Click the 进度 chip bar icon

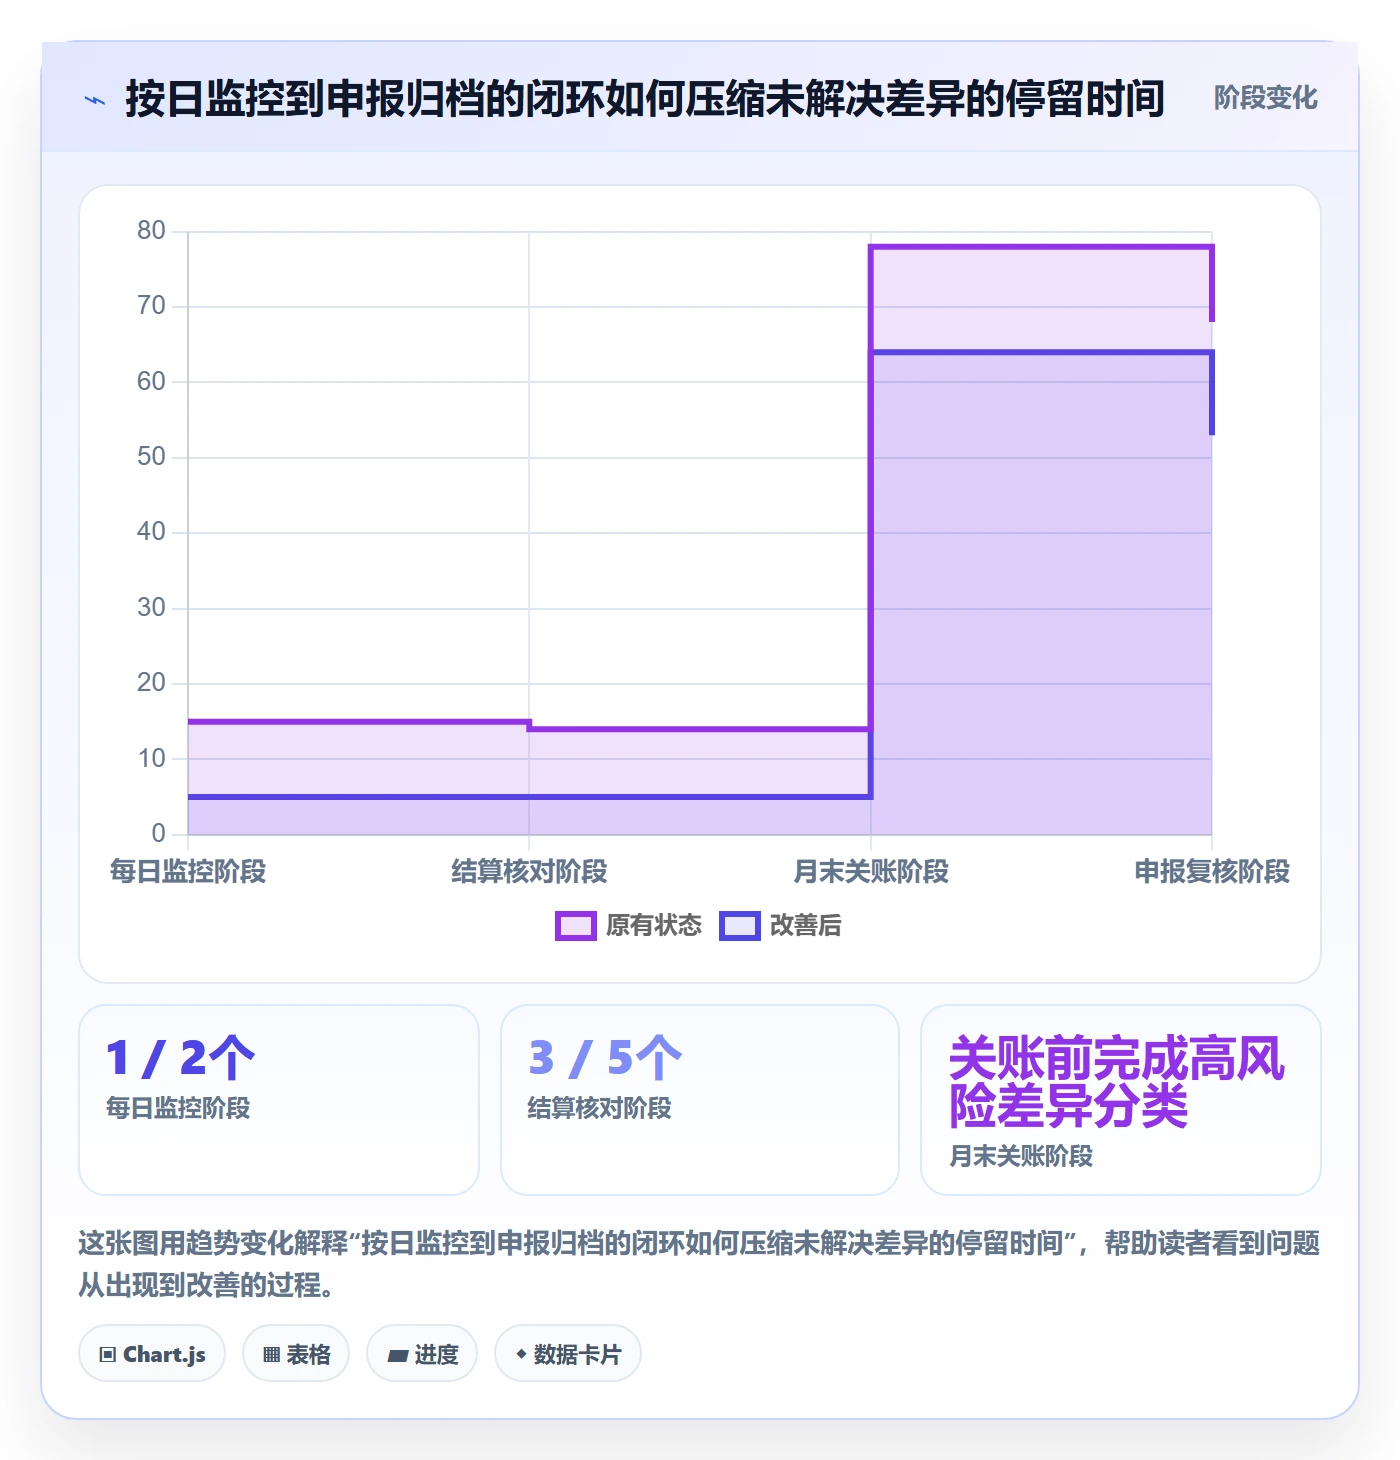point(398,1356)
